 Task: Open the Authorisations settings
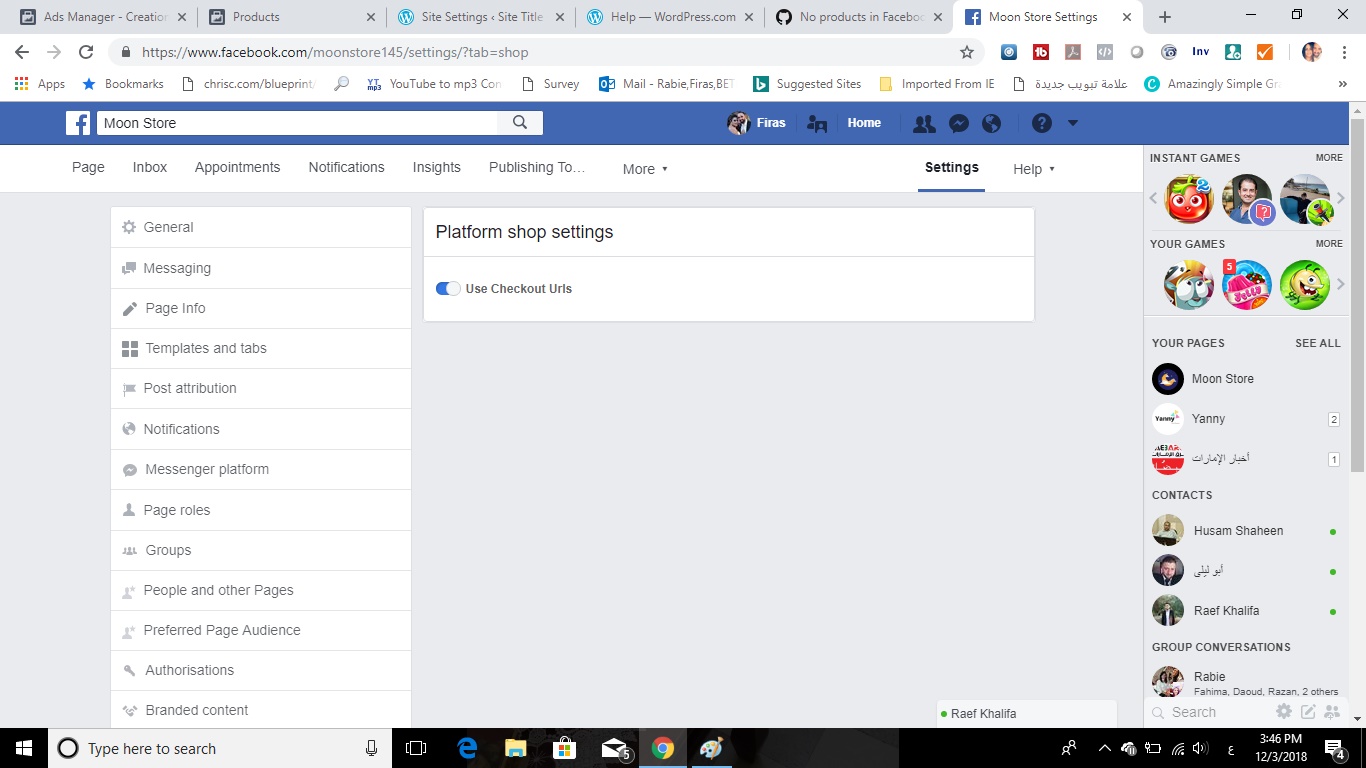(261, 670)
